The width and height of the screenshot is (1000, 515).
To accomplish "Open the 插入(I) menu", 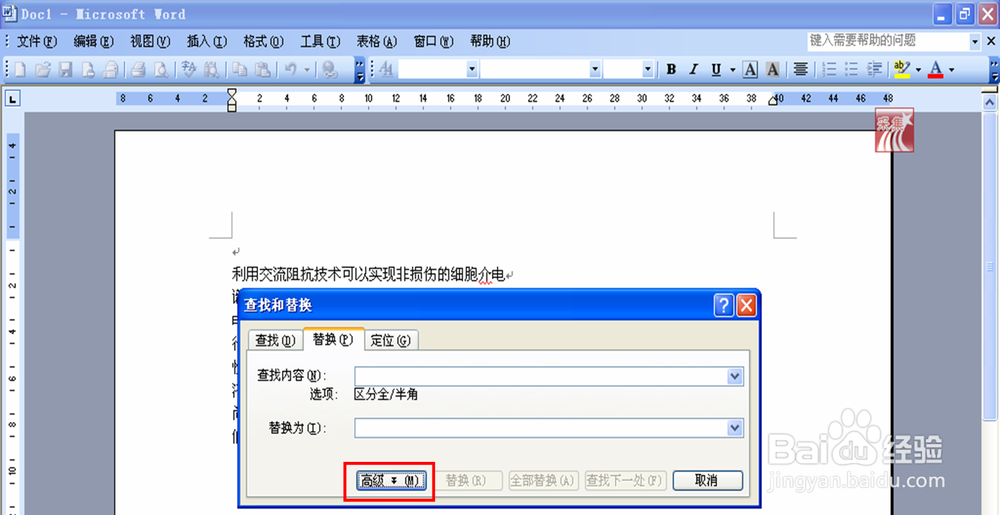I will click(x=207, y=42).
